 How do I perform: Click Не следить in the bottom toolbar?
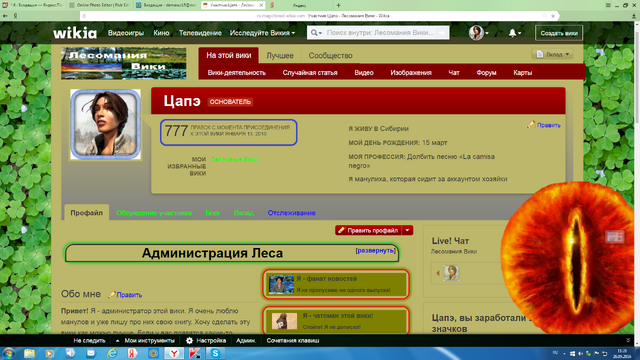click(x=89, y=340)
